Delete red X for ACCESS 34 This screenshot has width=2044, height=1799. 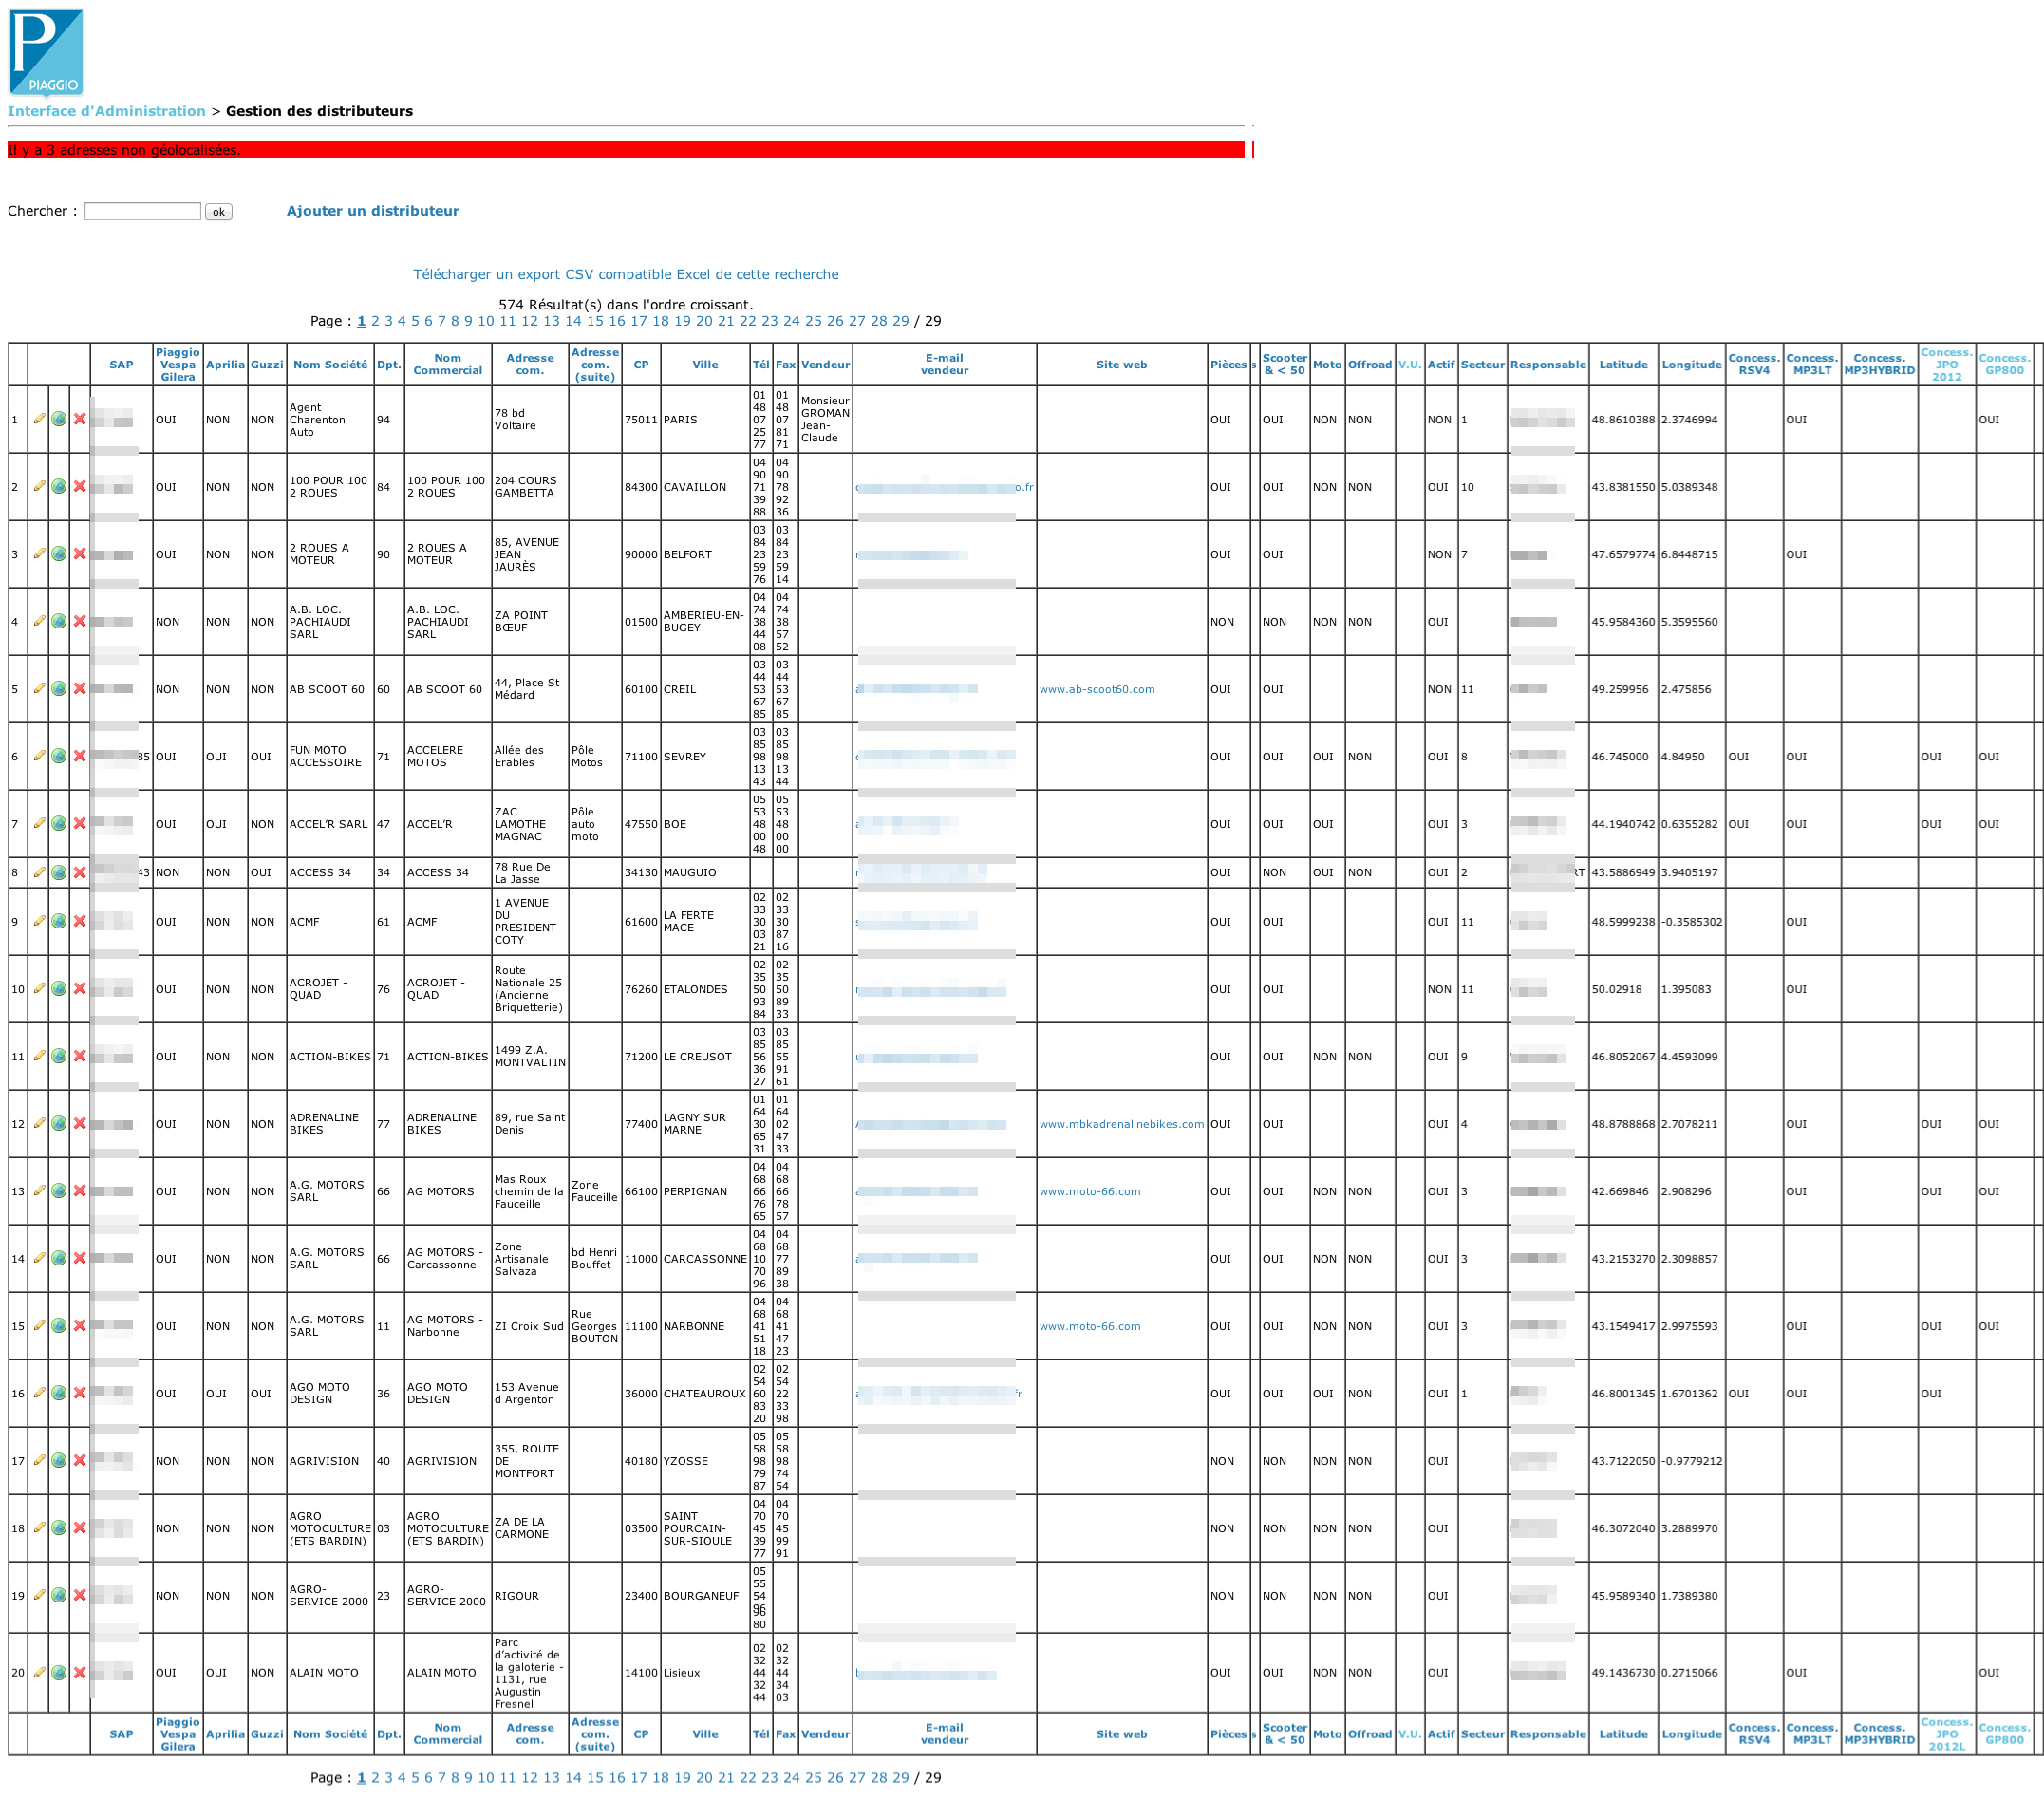(80, 872)
